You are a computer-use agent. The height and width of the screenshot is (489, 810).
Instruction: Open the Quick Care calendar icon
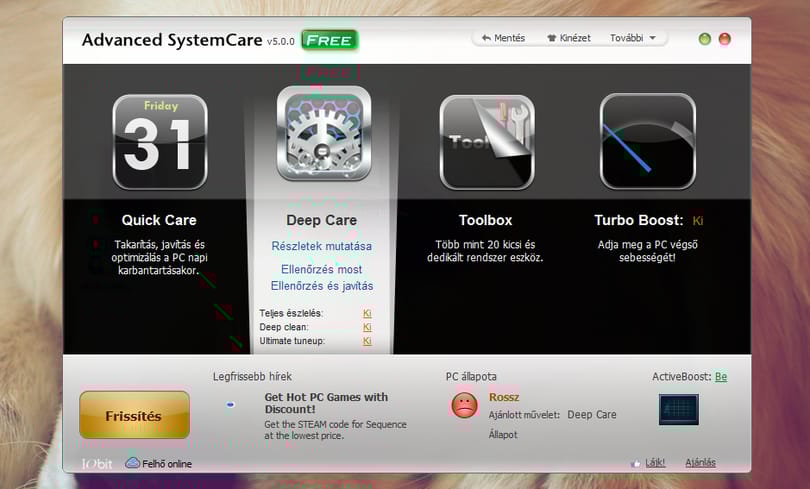coord(160,142)
